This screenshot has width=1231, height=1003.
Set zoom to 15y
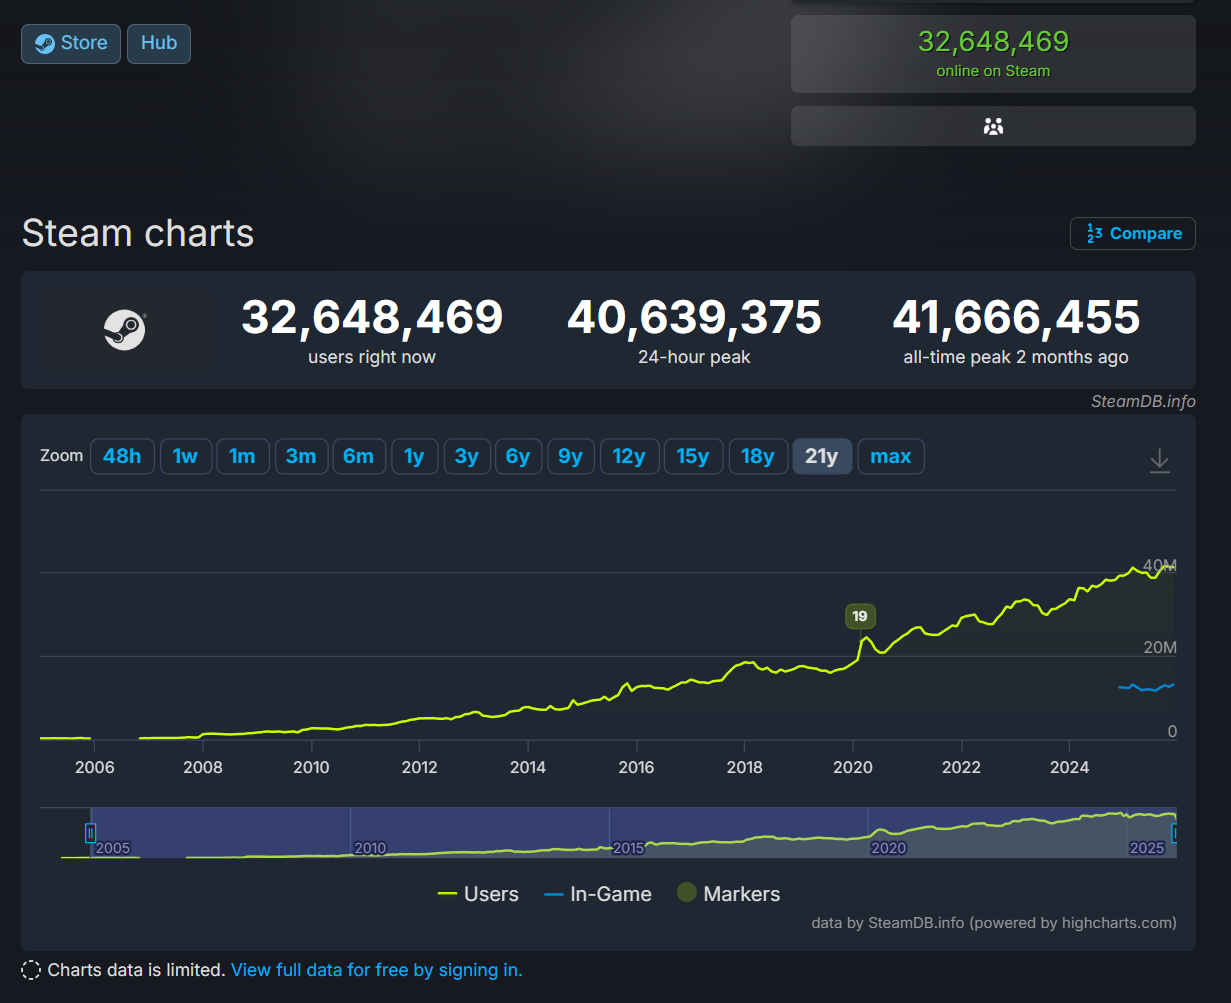pos(693,456)
